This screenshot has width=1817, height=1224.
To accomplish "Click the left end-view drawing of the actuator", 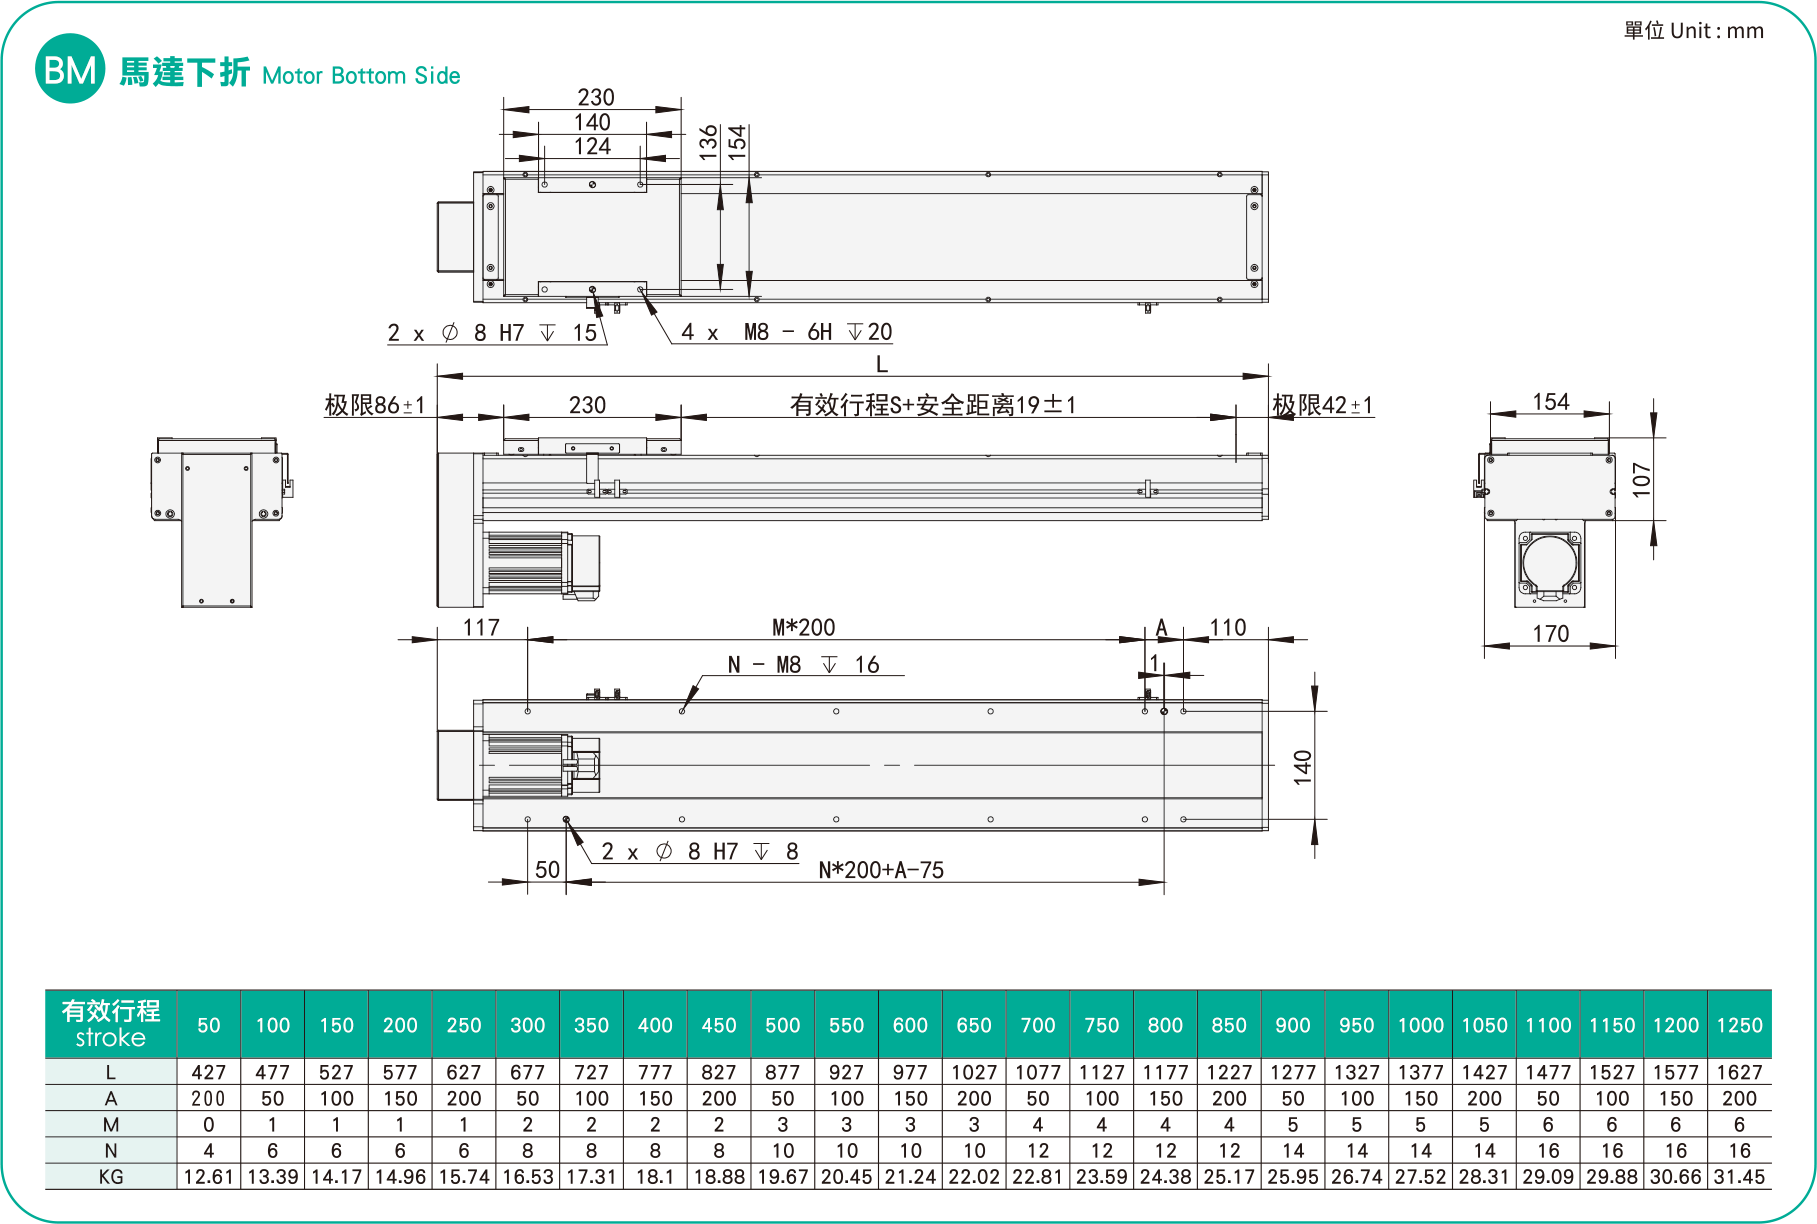I will [219, 520].
